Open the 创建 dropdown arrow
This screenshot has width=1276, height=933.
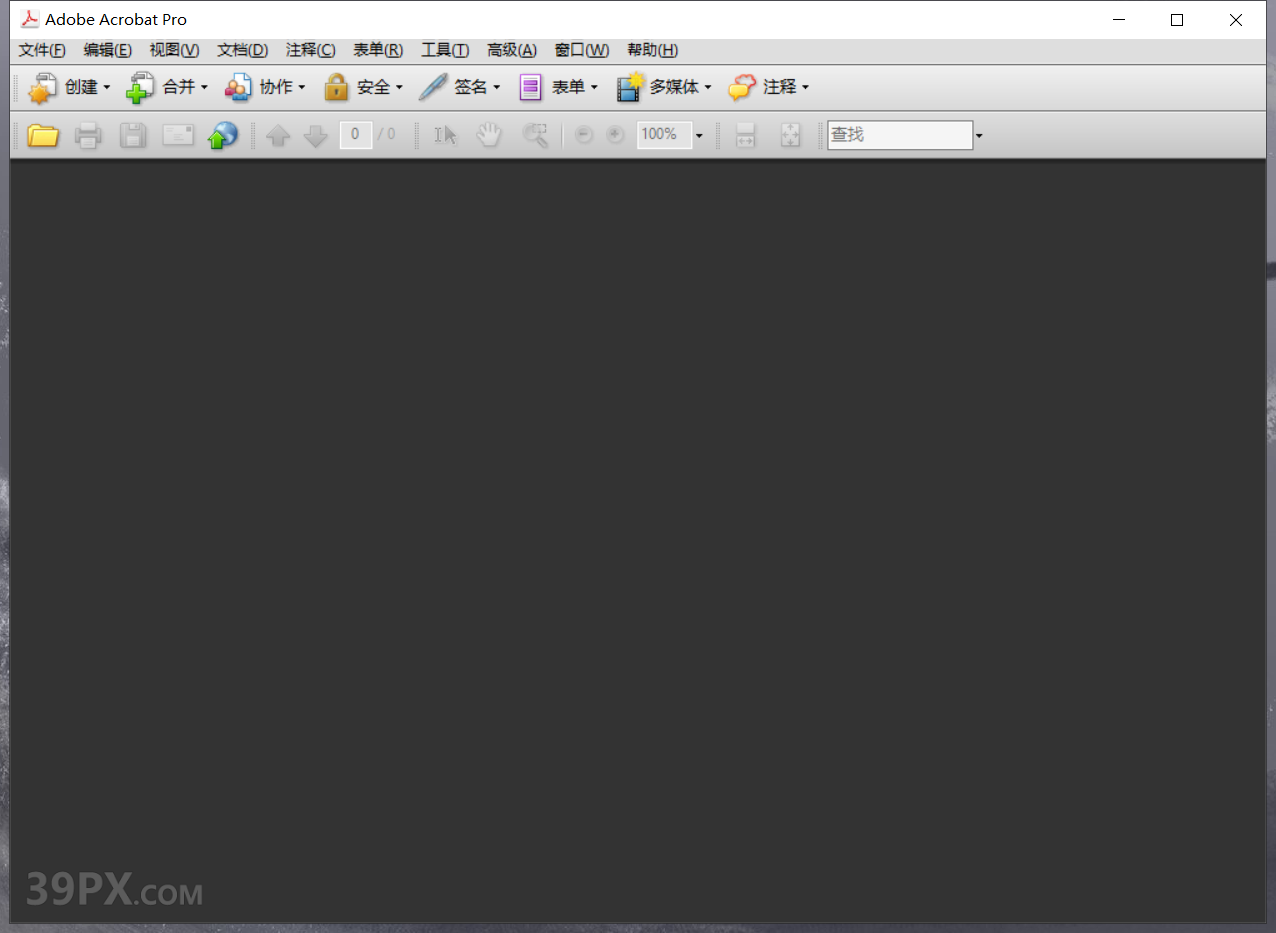pyautogui.click(x=108, y=87)
